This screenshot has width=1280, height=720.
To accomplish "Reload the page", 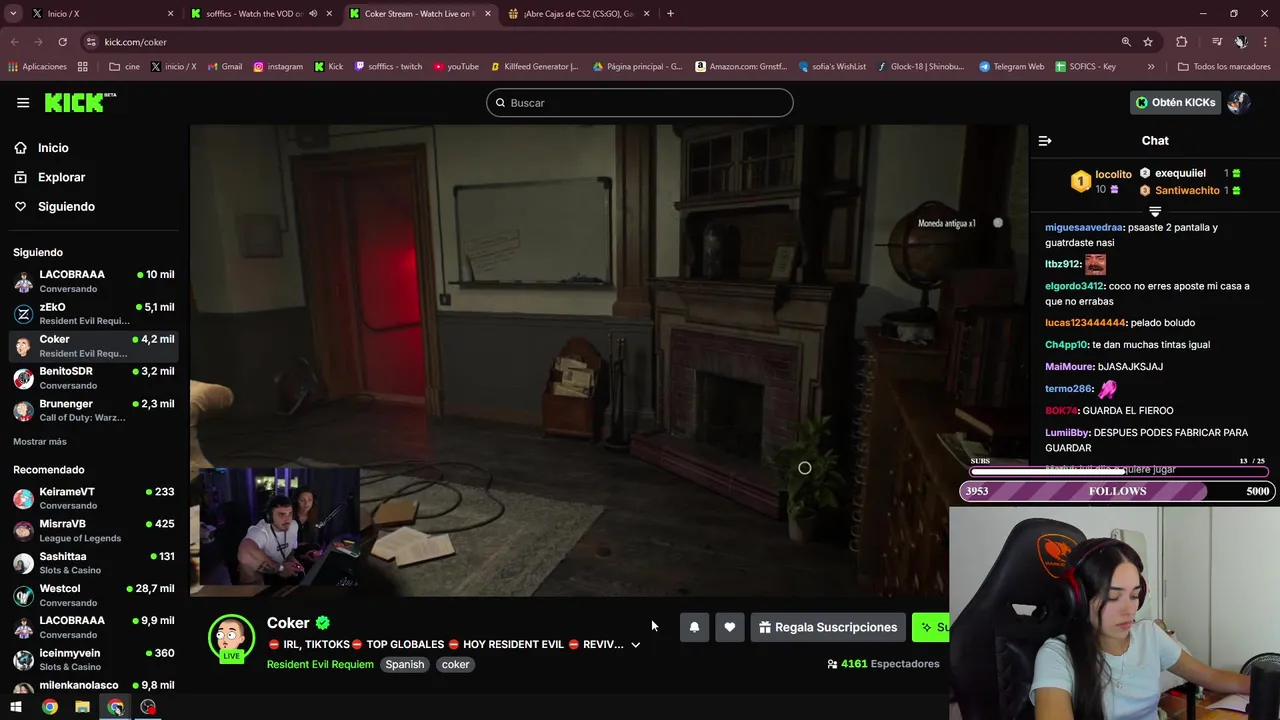I will coord(62,42).
